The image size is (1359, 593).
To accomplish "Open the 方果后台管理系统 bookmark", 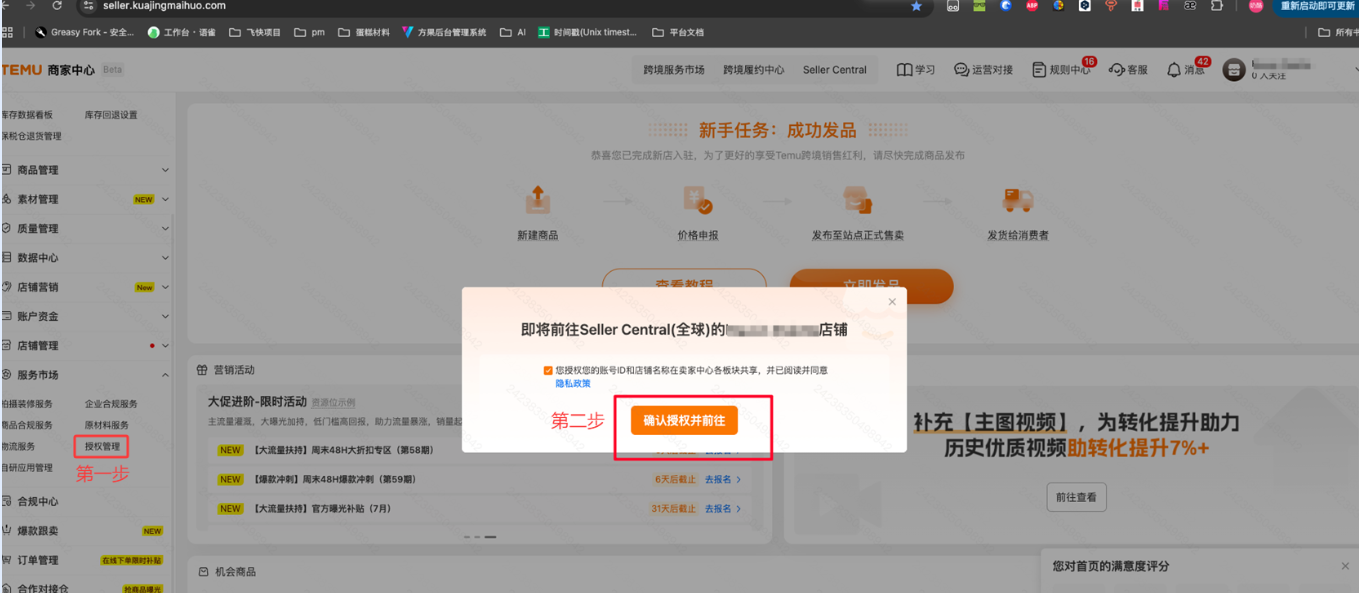I will coord(444,32).
